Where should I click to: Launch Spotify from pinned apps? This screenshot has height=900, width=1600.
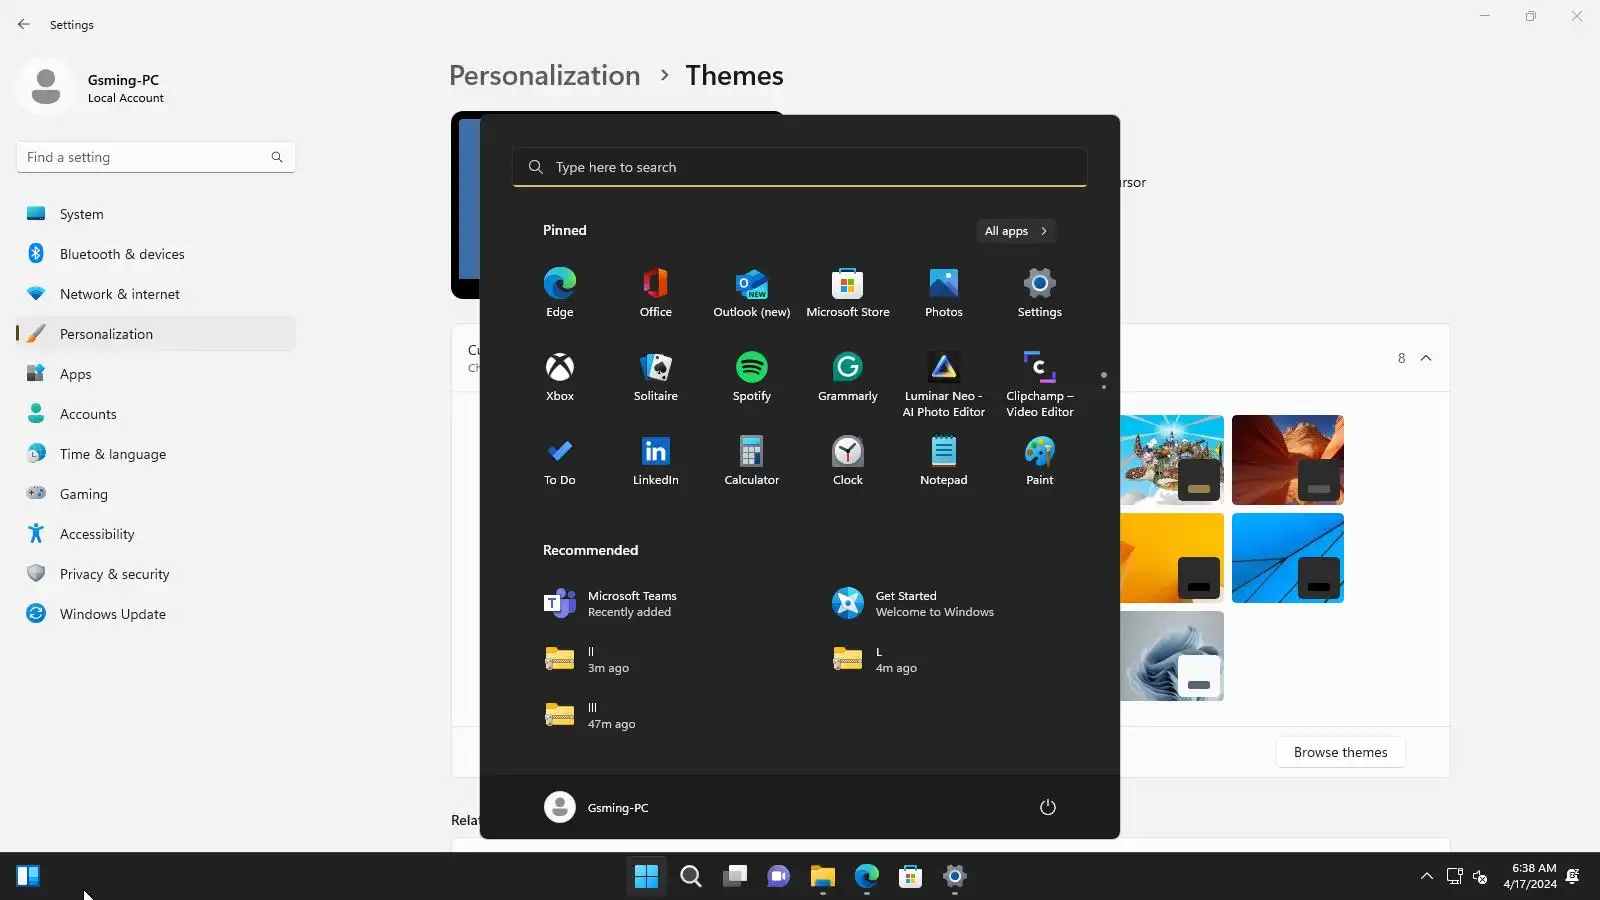click(752, 377)
